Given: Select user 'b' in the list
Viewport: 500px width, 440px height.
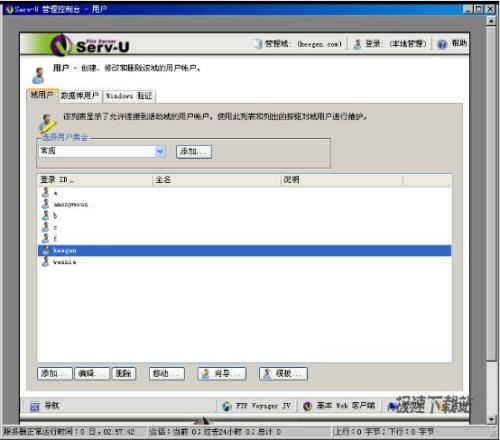Looking at the screenshot, I should pyautogui.click(x=55, y=216).
